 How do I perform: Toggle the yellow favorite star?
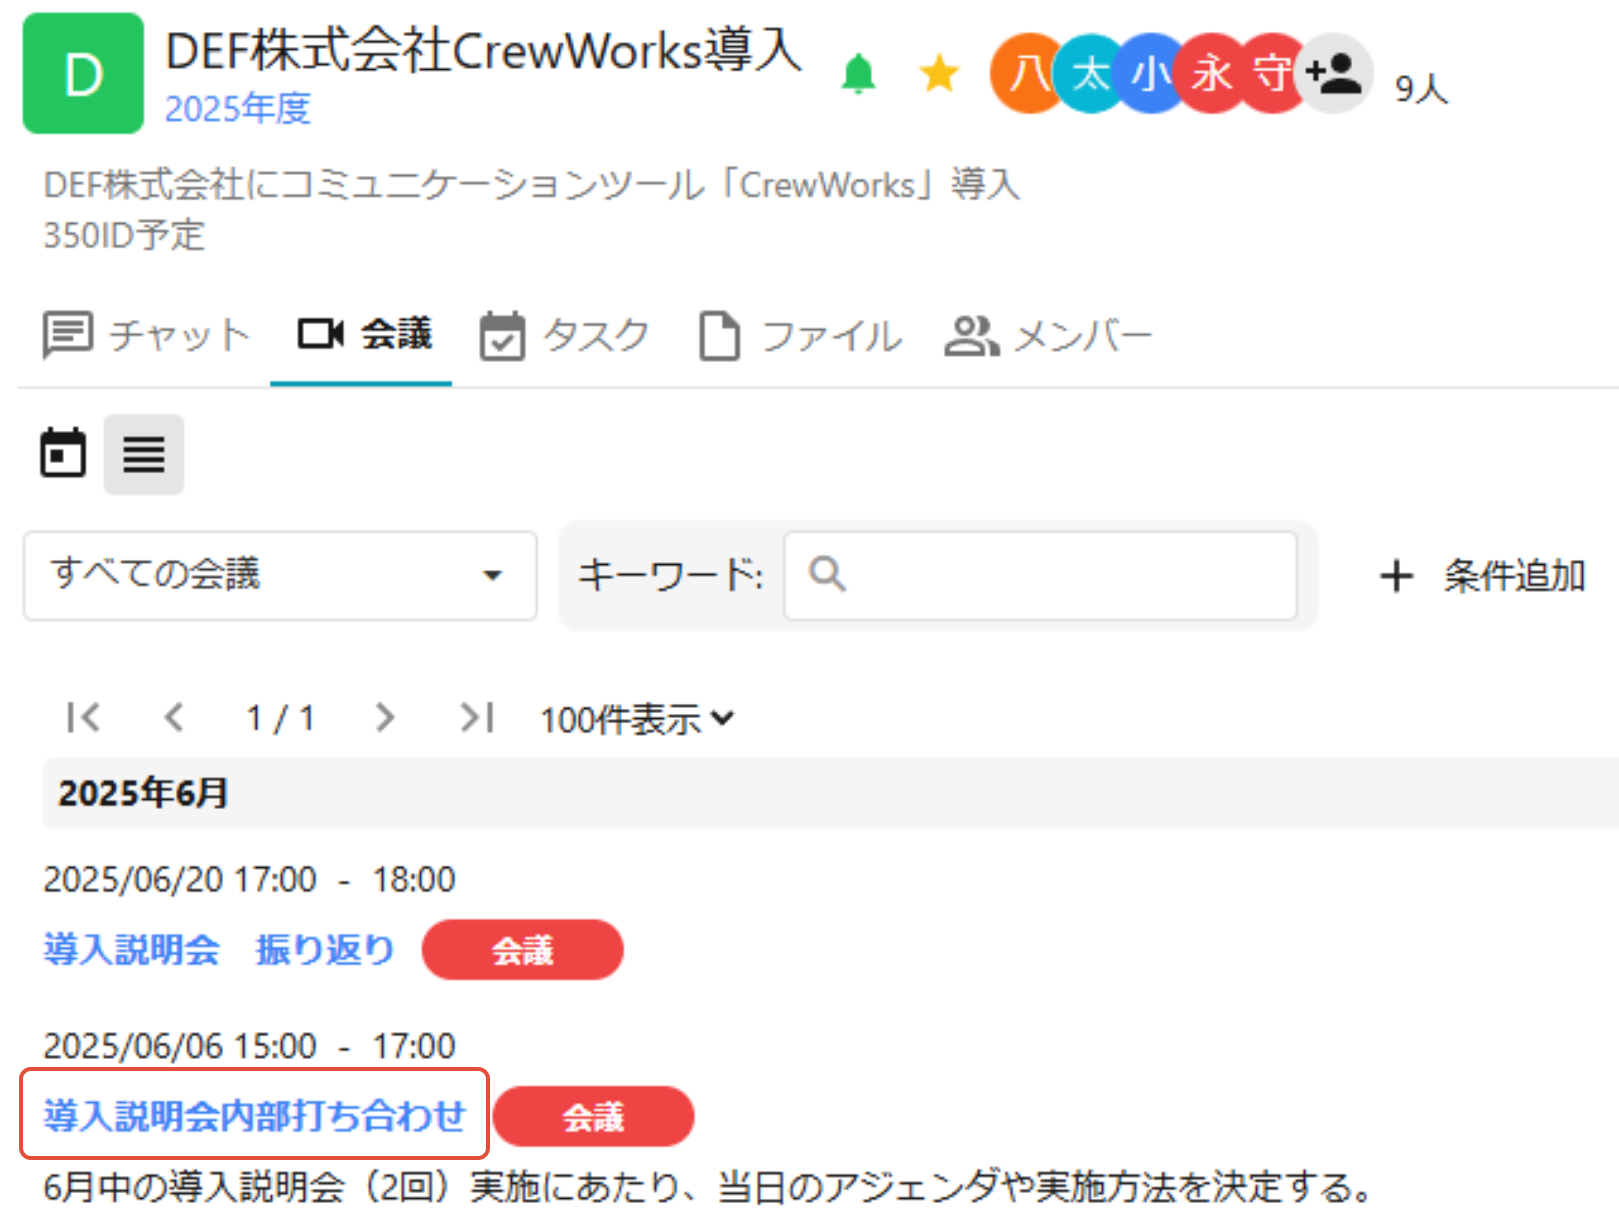[x=939, y=74]
